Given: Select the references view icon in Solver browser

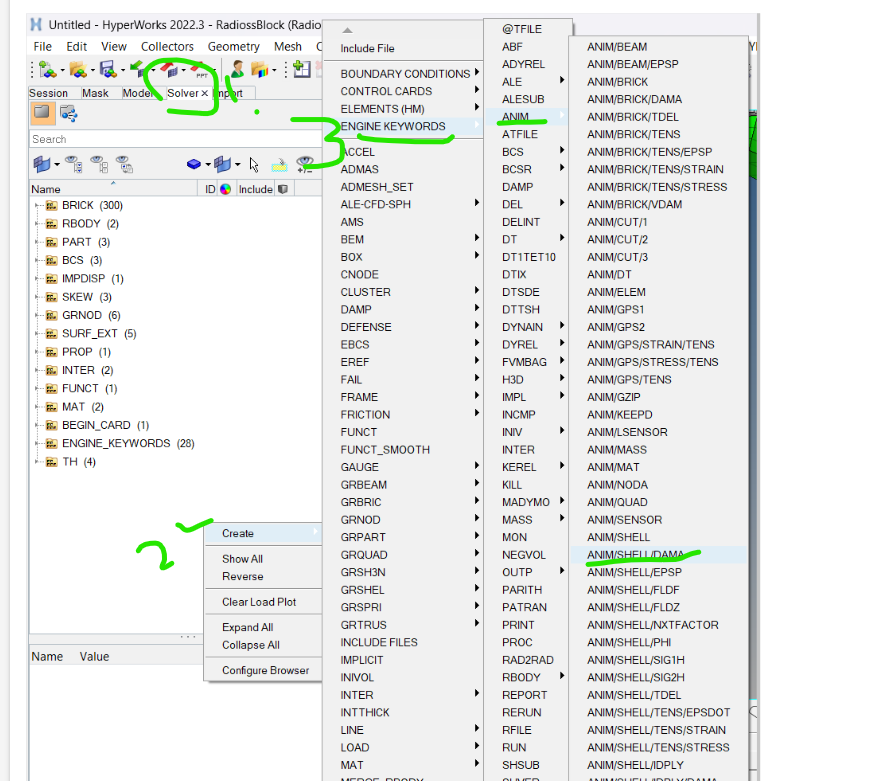Looking at the screenshot, I should point(69,113).
